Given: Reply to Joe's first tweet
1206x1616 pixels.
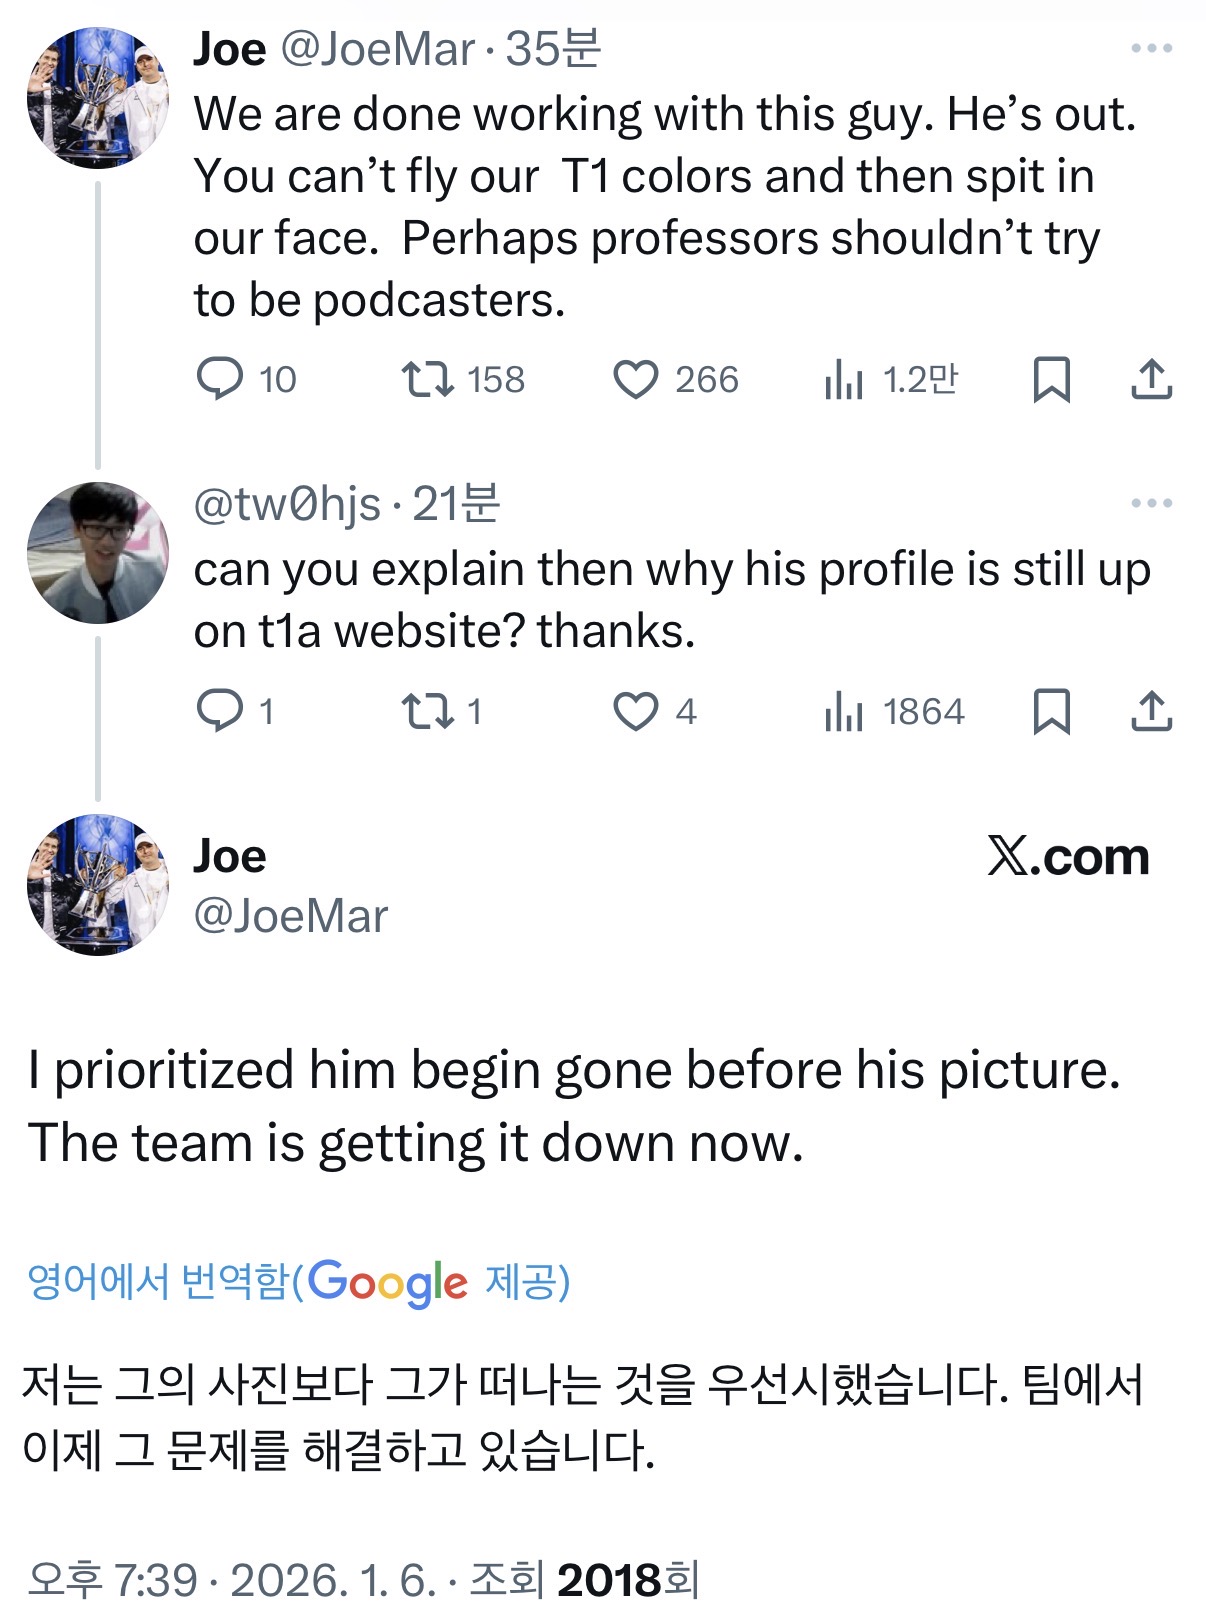Looking at the screenshot, I should [x=220, y=379].
